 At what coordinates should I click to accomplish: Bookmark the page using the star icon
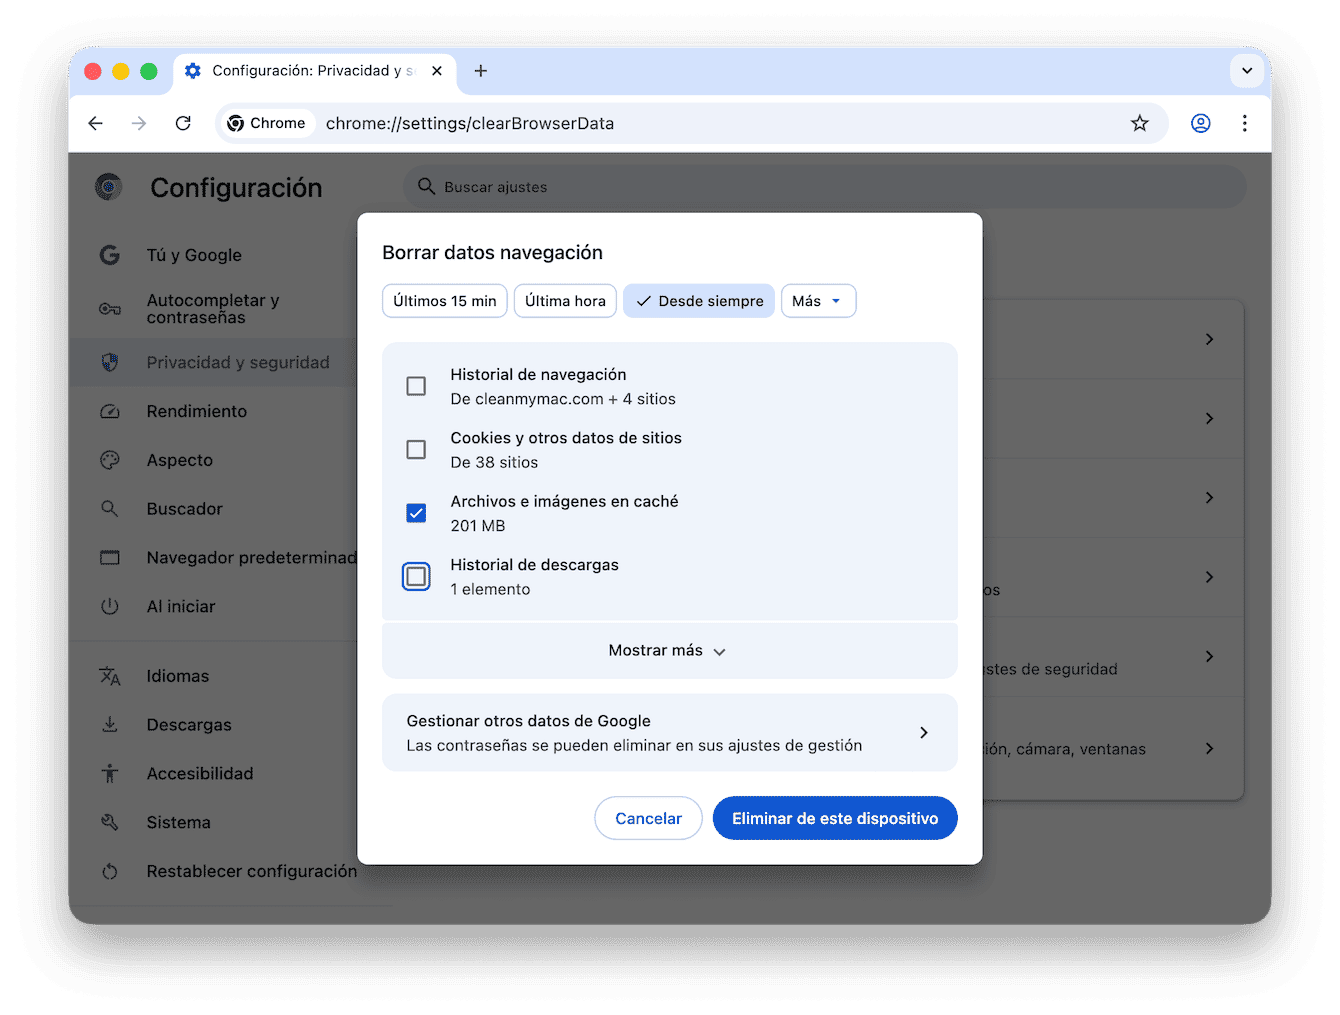(x=1140, y=123)
